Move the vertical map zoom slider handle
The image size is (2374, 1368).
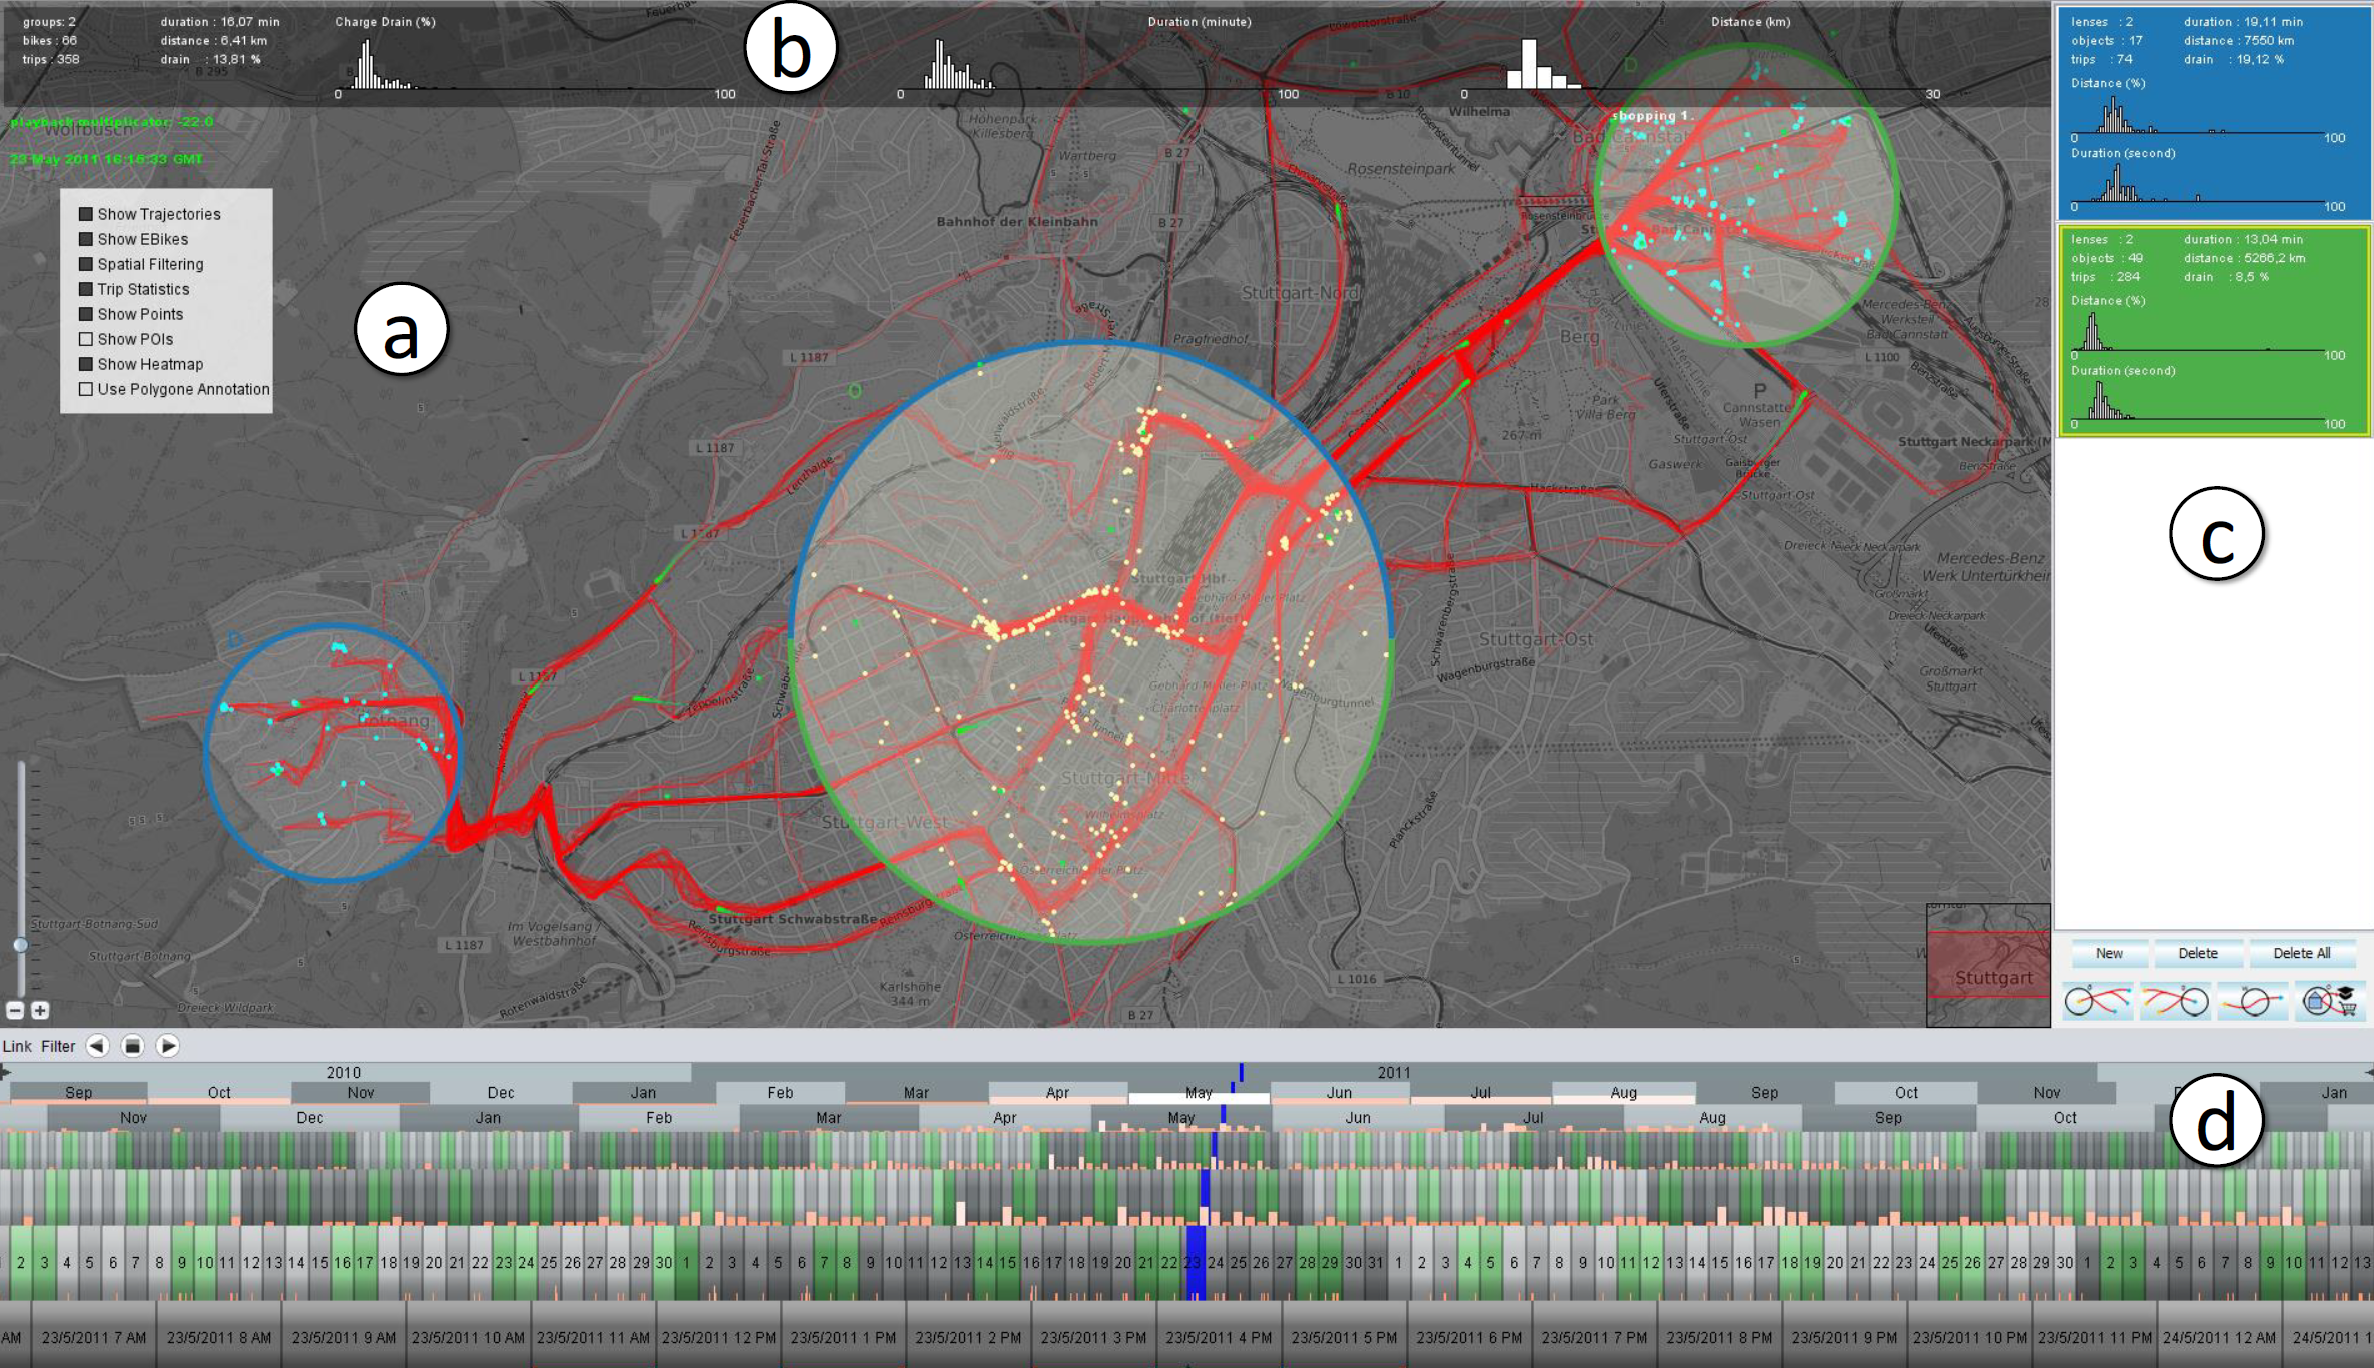(20, 945)
